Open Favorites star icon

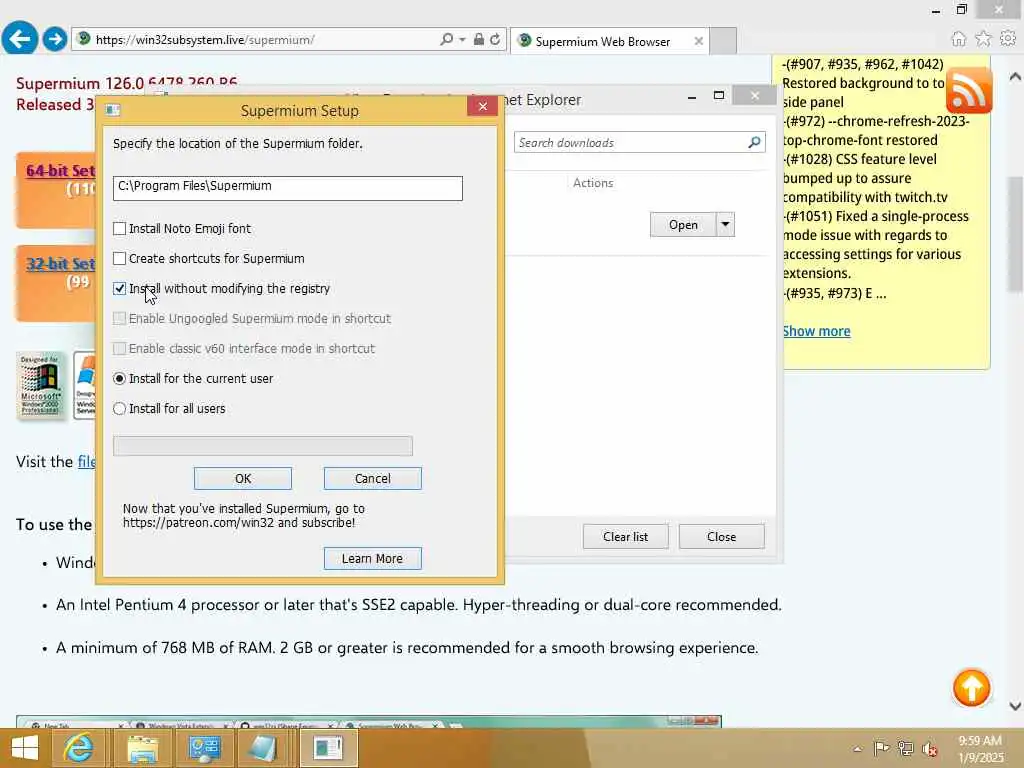pos(983,39)
